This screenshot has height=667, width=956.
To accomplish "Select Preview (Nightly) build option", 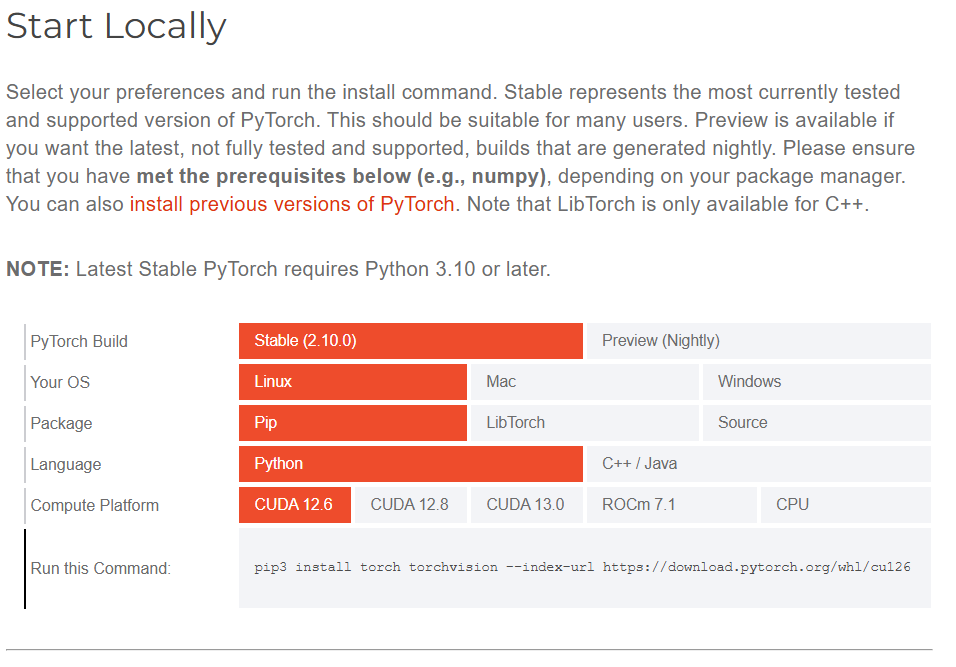I will (x=758, y=341).
